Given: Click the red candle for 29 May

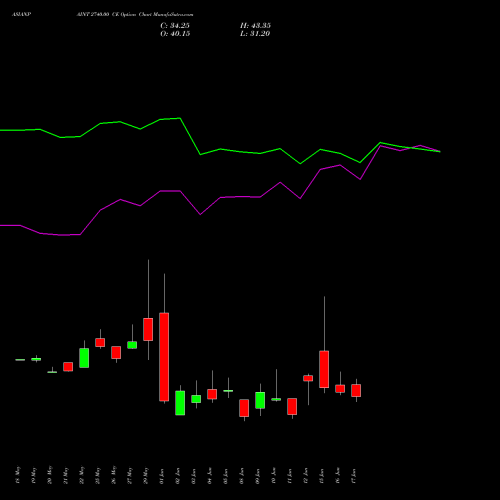Looking at the screenshot, I should point(148,329).
